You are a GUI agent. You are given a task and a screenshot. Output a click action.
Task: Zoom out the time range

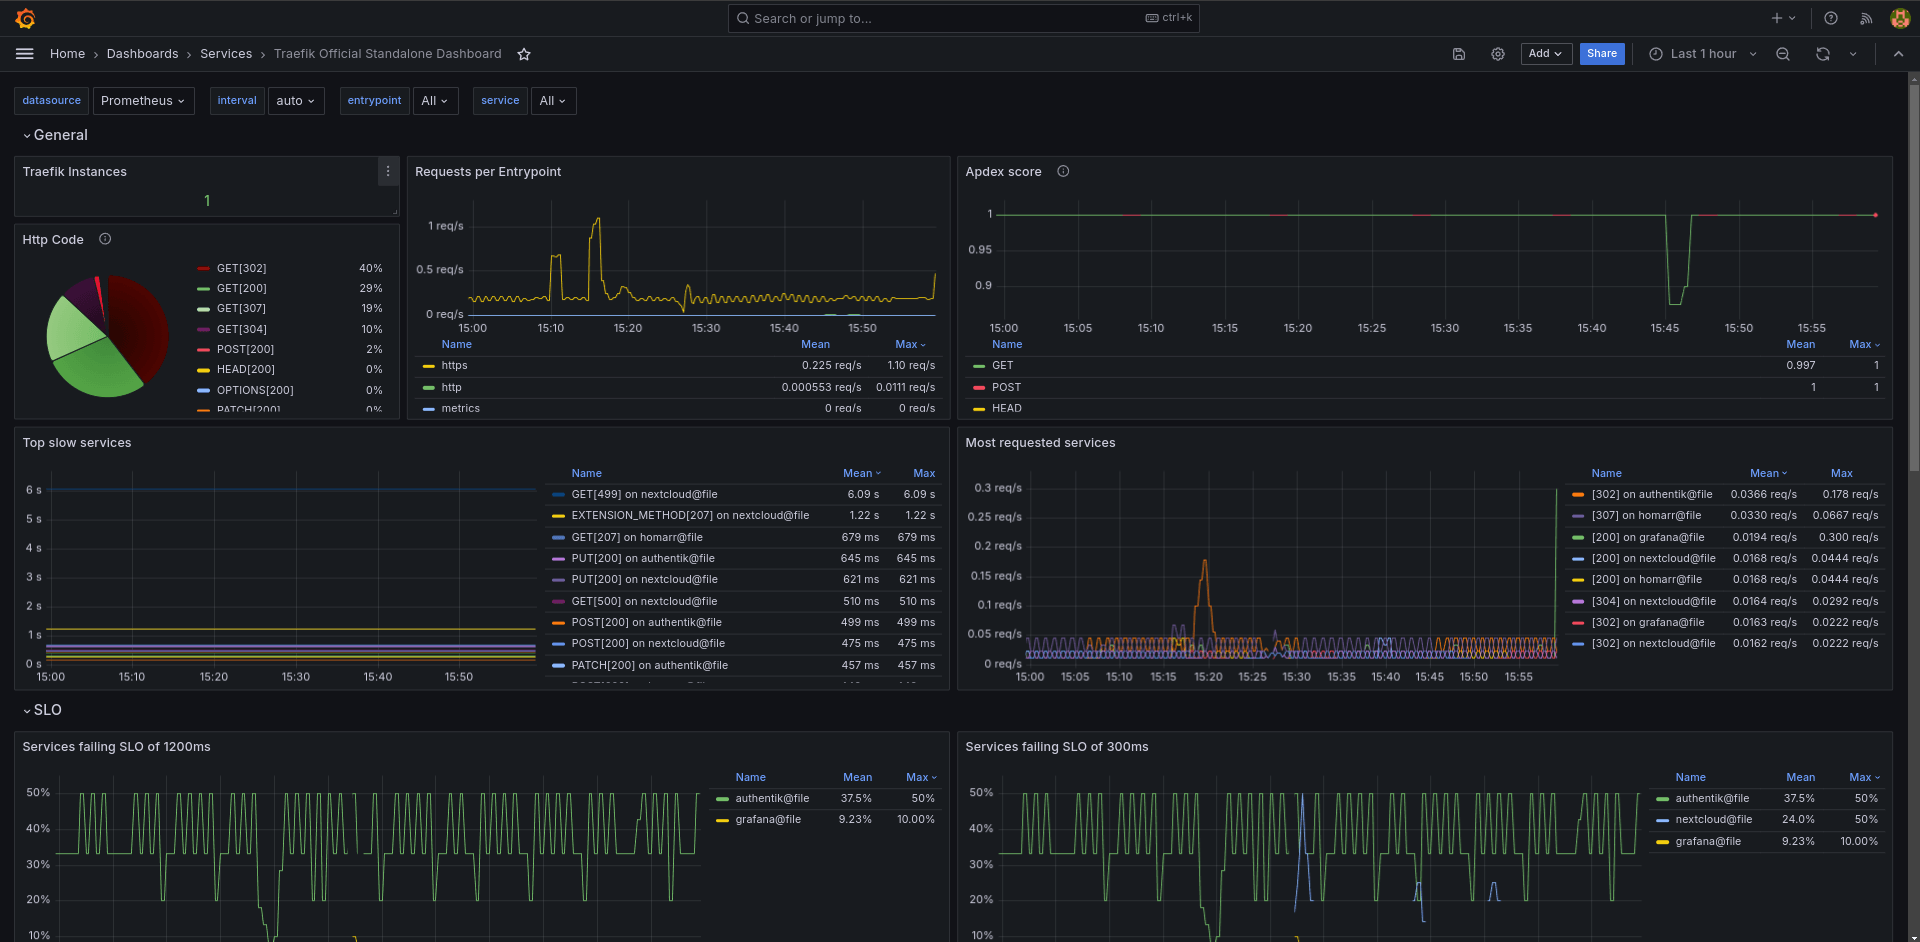coord(1783,54)
